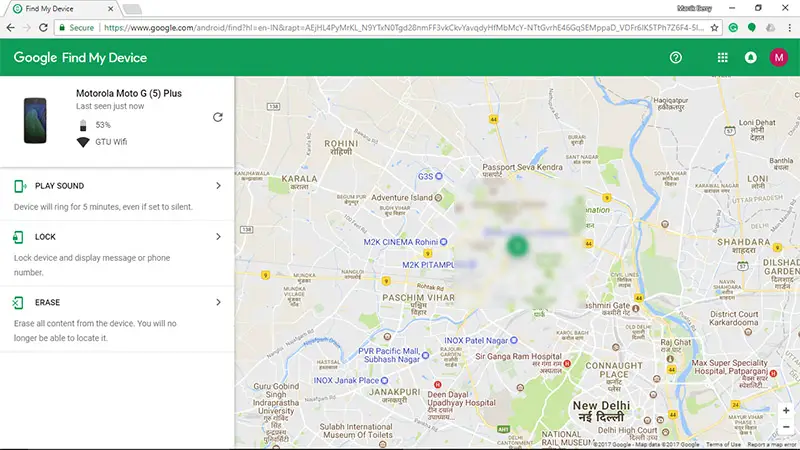This screenshot has width=800, height=450.
Task: Open Google account notifications bell
Action: 751,58
